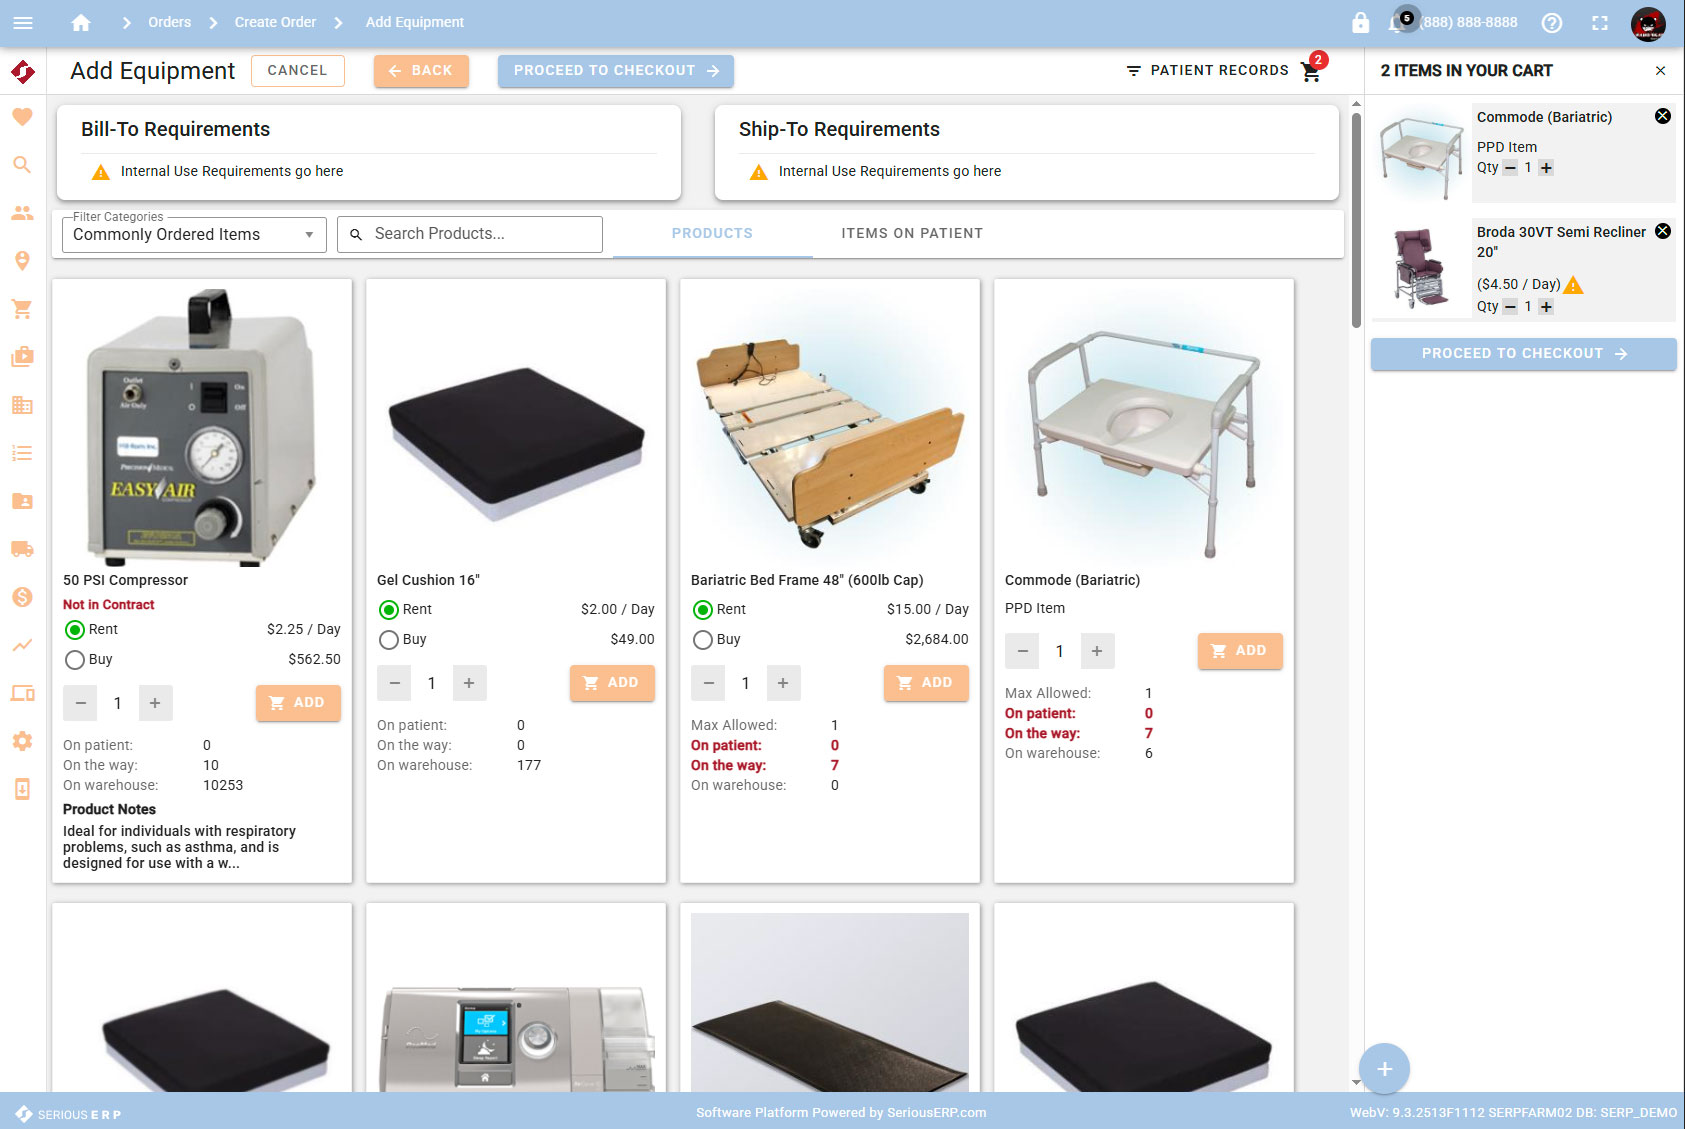Select Rent for Bariatric Bed Frame
Screen dimensions: 1685x1129
(703, 610)
